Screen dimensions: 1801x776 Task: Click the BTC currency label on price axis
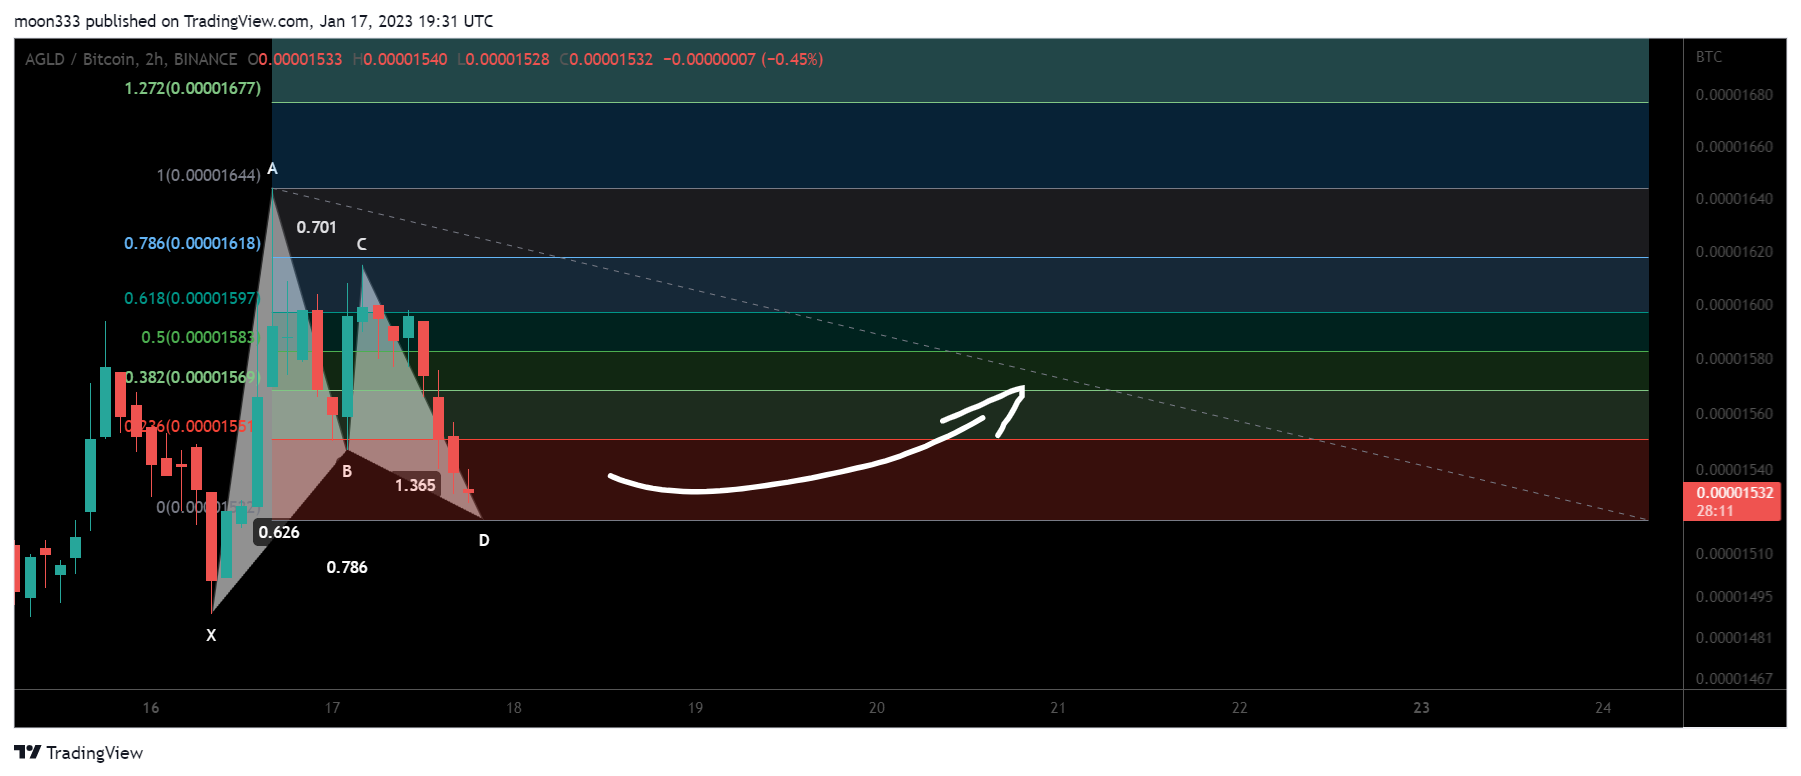coord(1709,57)
